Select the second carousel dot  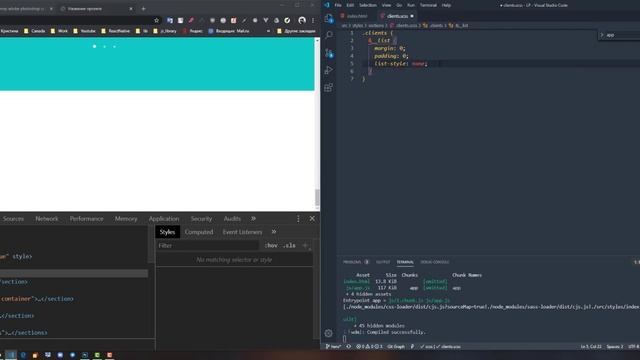pyautogui.click(x=104, y=47)
